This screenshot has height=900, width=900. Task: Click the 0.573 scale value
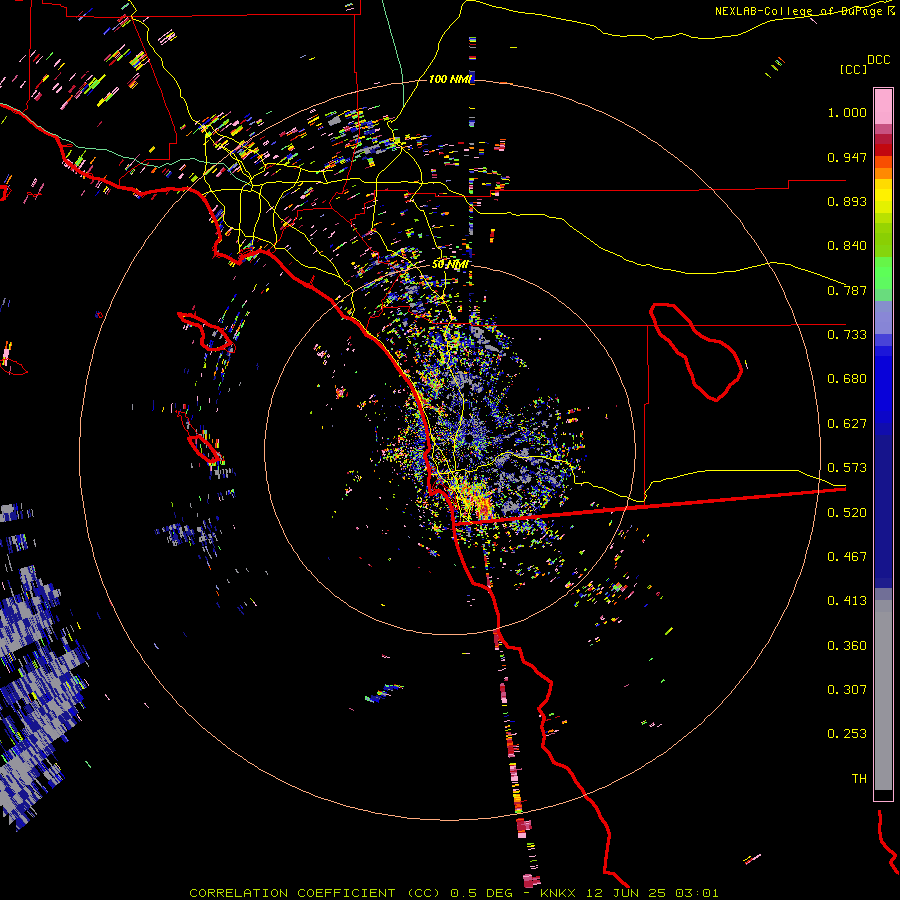(x=847, y=468)
